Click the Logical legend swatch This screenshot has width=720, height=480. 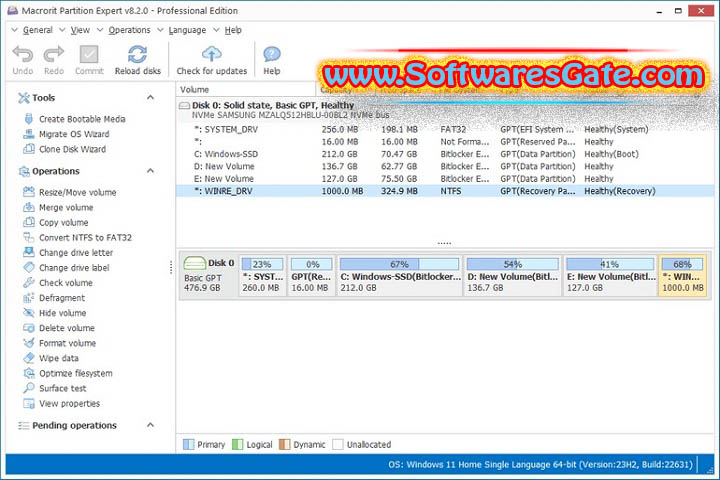237,444
